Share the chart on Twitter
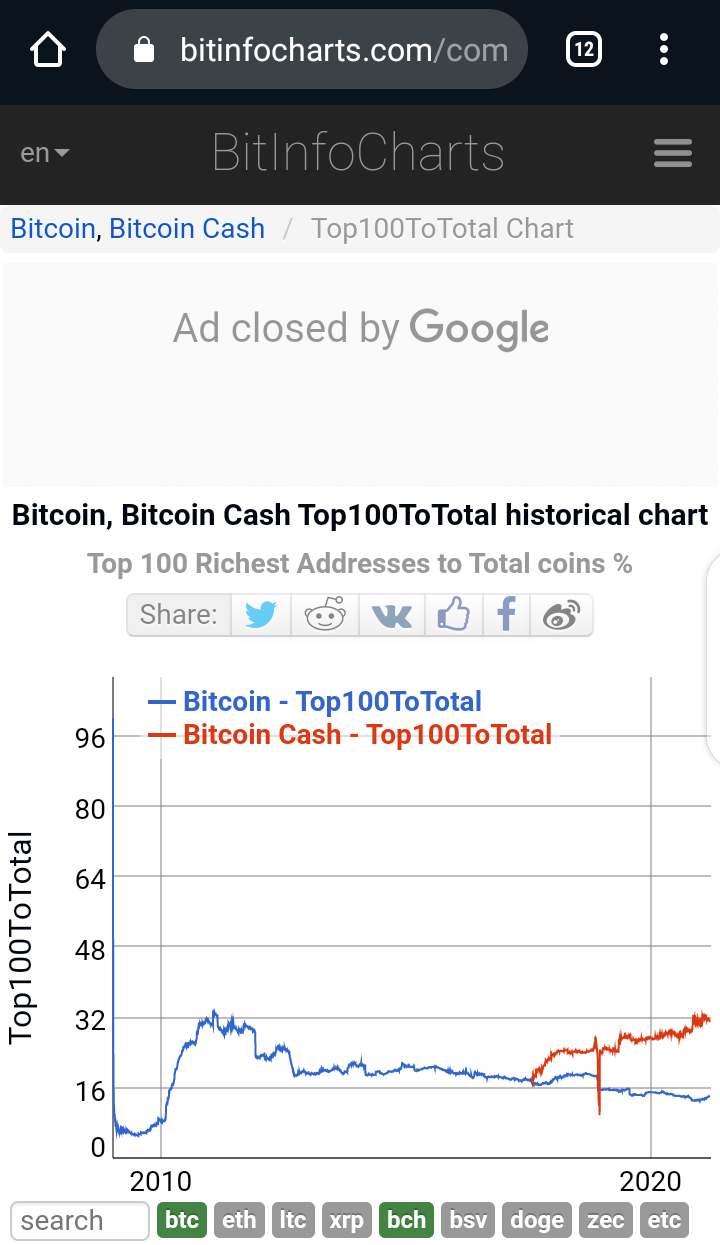Screen dimensions: 720x1245 (x=261, y=615)
